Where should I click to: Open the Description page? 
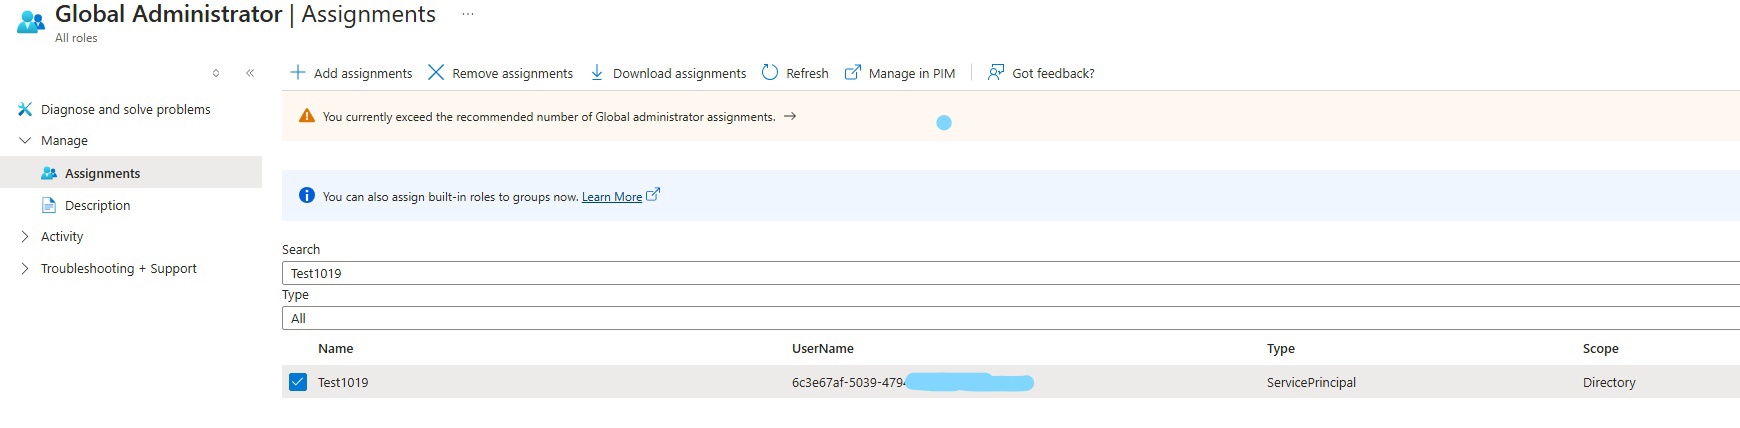coord(98,205)
